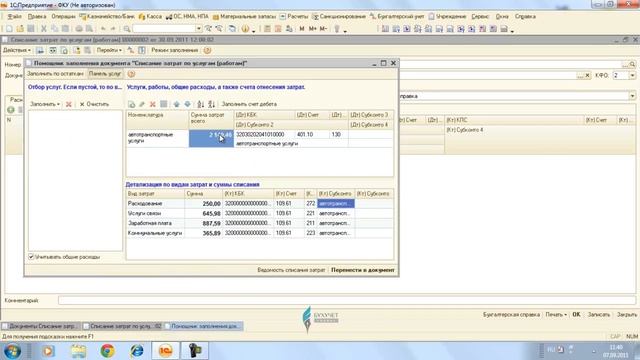Sort descending in services table toolbar
Image resolution: width=640 pixels, height=360 pixels.
(x=211, y=104)
